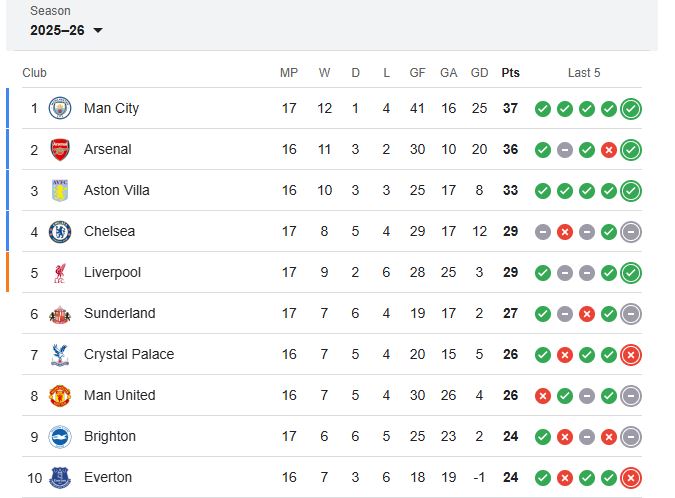Click the Last 5 column header
This screenshot has width=675, height=498.
tap(584, 73)
